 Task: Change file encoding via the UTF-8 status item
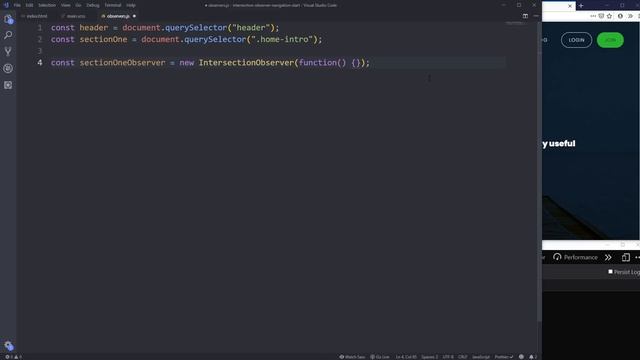tap(448, 357)
